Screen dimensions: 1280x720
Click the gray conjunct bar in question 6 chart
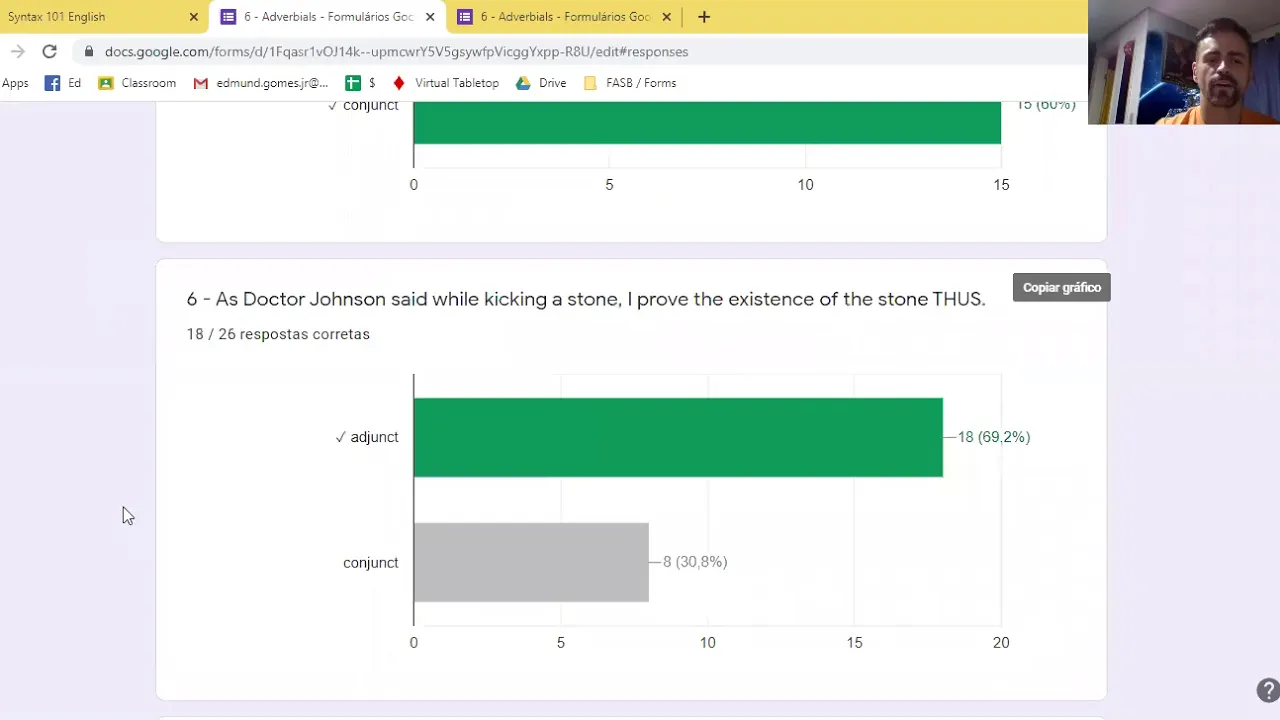531,562
